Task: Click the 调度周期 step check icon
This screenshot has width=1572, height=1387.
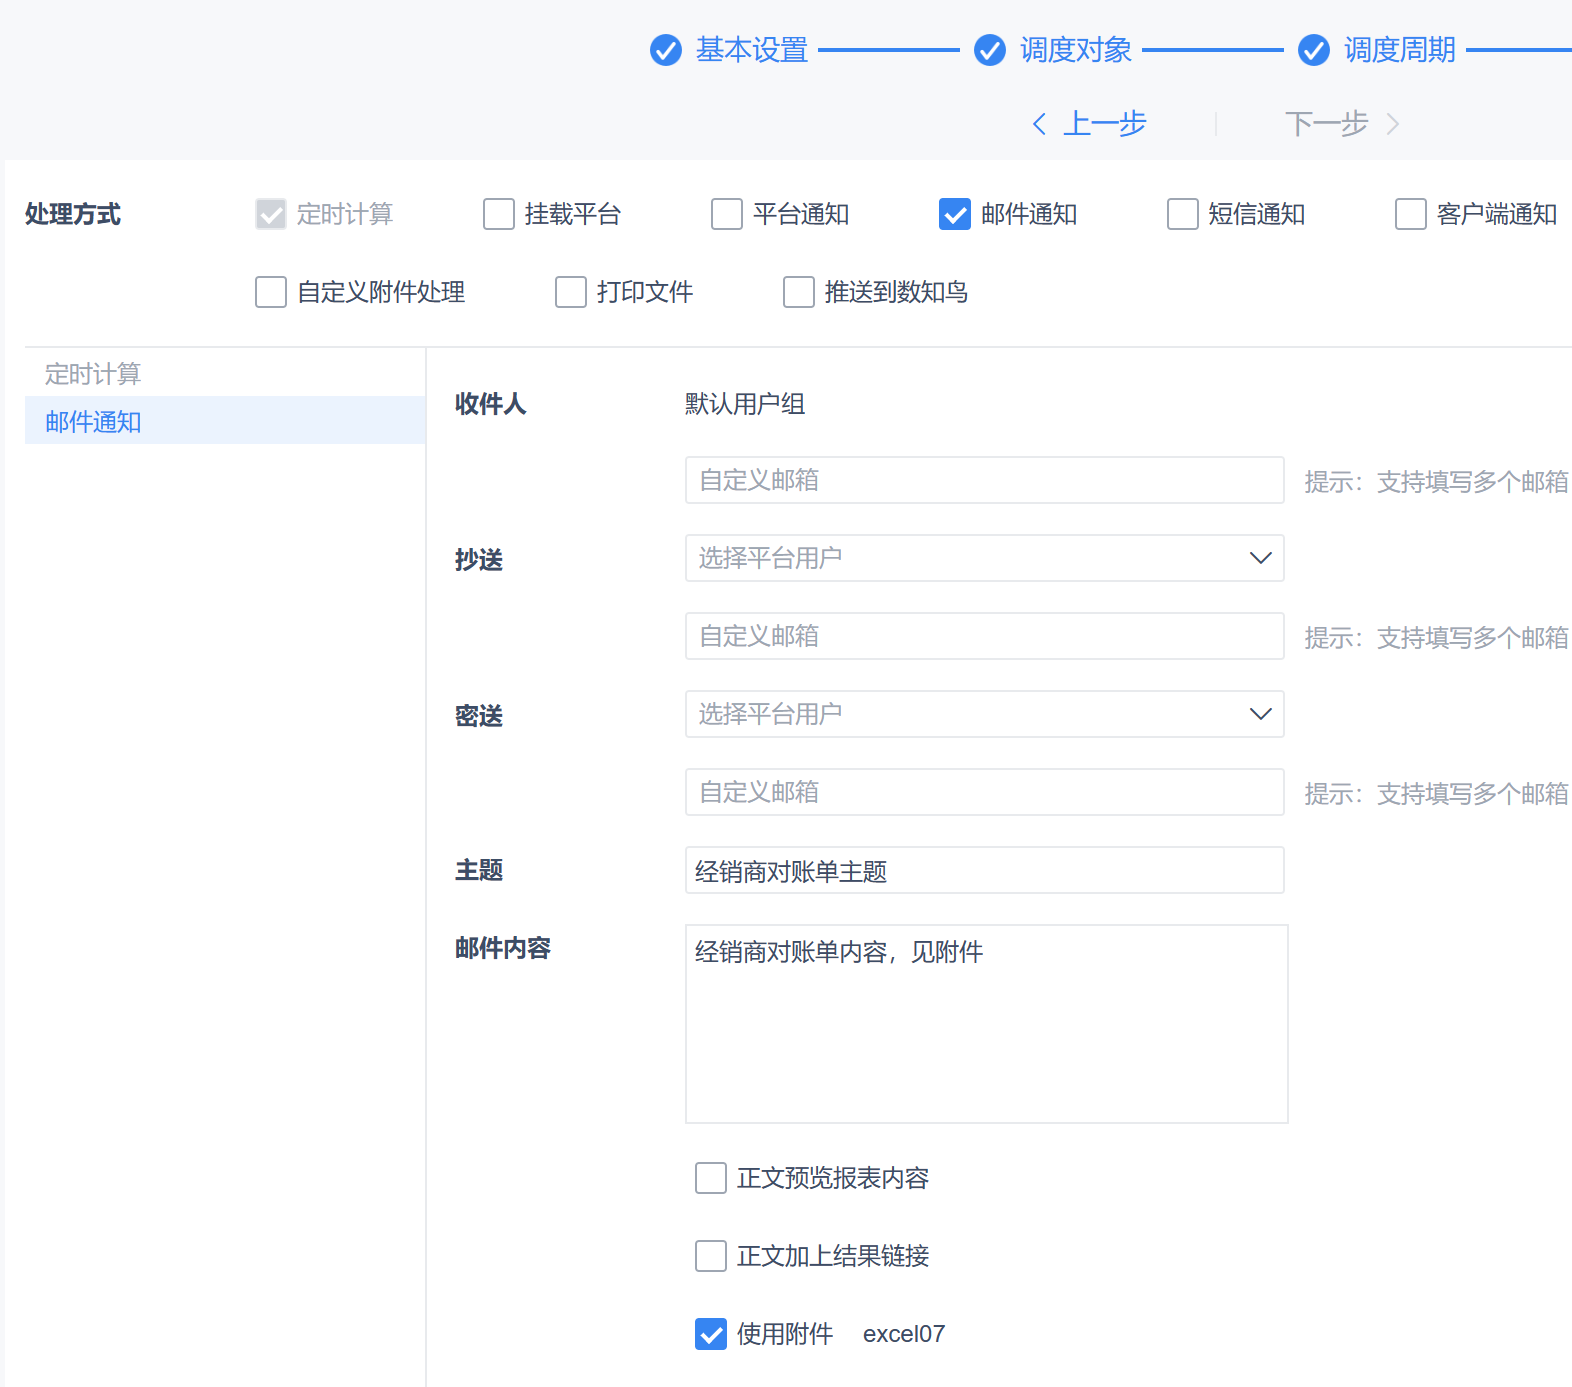Action: click(1314, 50)
